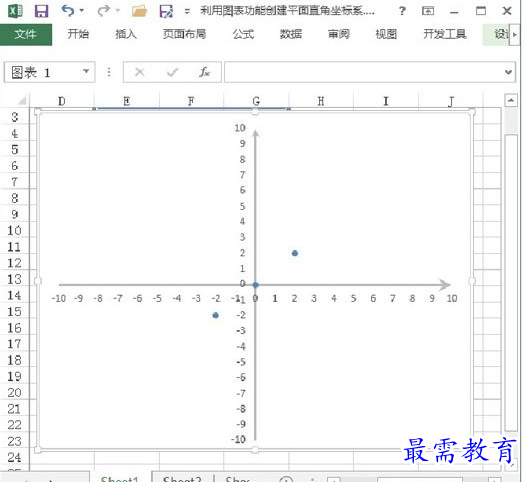
Task: Switch to the Sheet2 worksheet tab
Action: coord(182,478)
